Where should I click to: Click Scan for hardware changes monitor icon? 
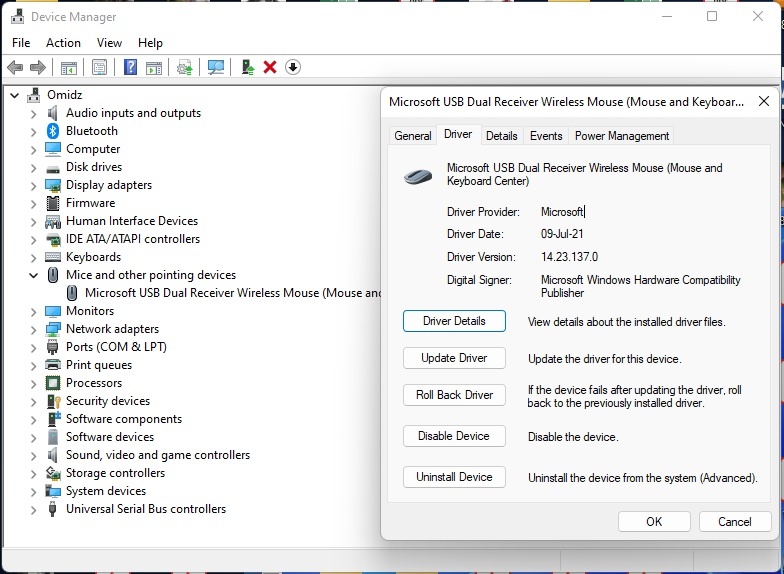click(x=216, y=67)
